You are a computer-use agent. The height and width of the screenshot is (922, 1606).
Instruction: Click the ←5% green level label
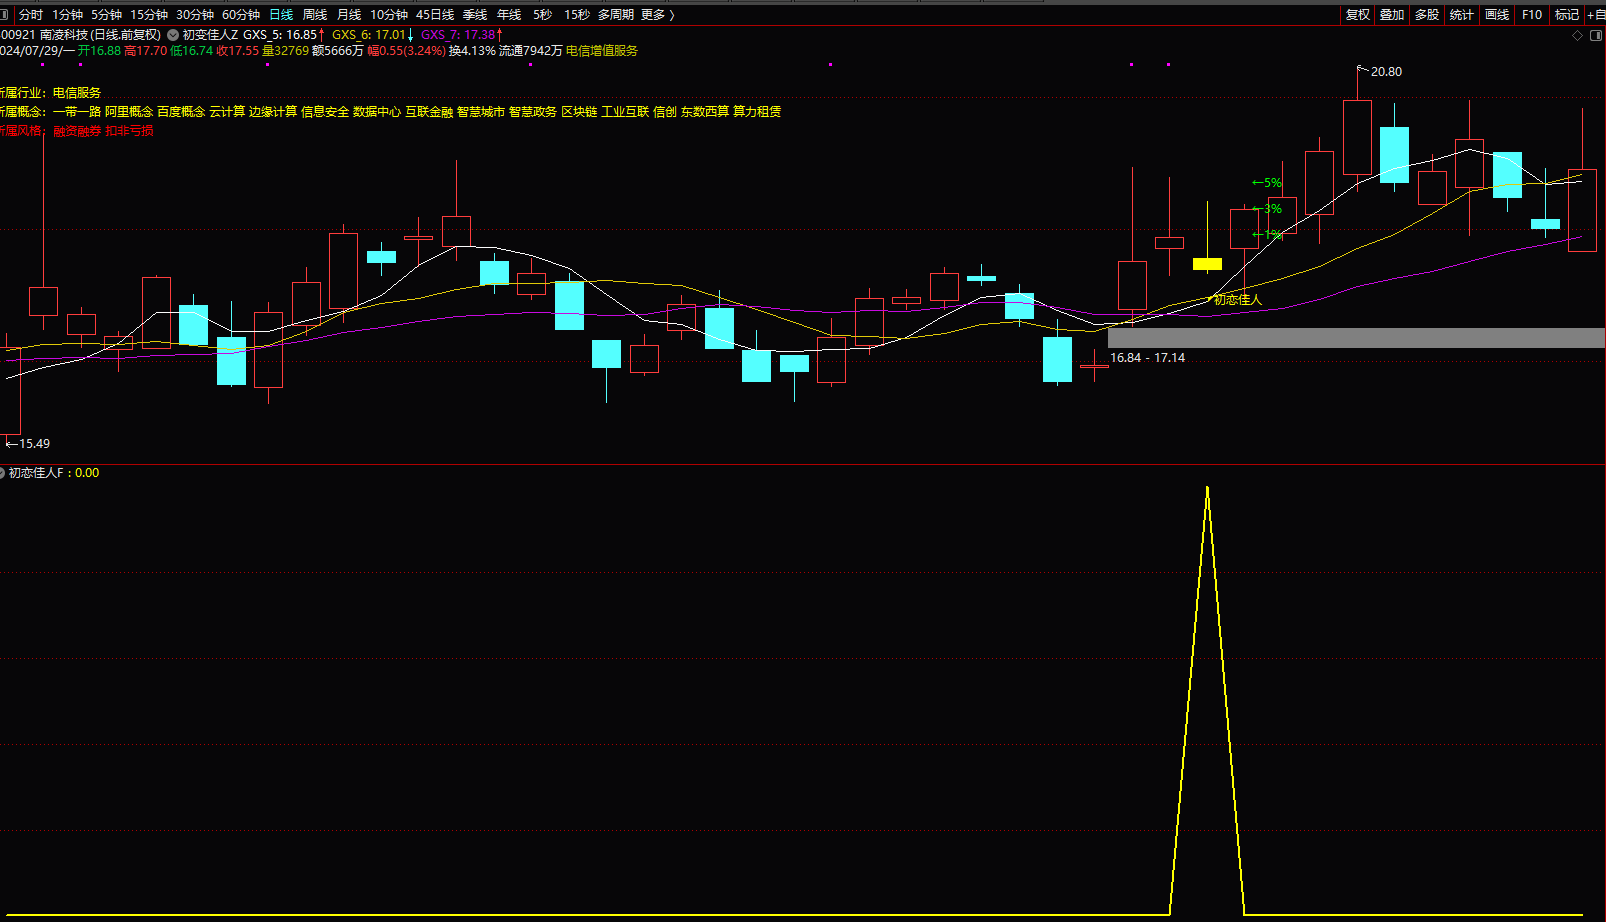coord(1266,183)
